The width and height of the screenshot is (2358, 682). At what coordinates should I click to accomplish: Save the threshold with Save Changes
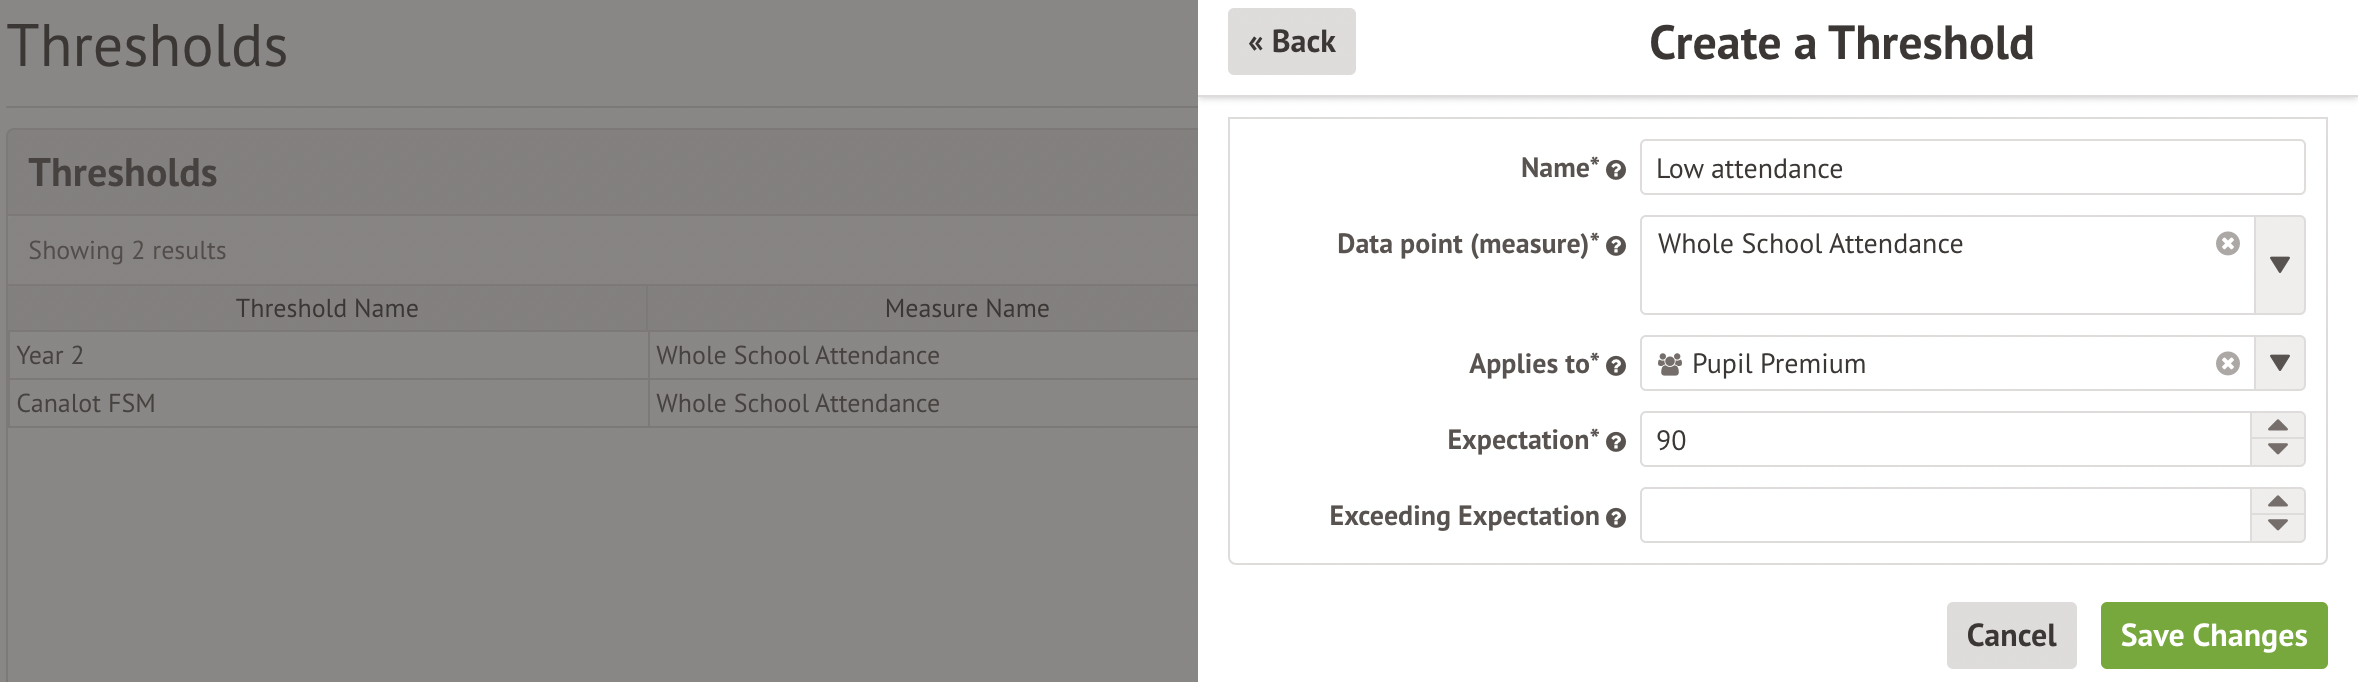pyautogui.click(x=2213, y=635)
